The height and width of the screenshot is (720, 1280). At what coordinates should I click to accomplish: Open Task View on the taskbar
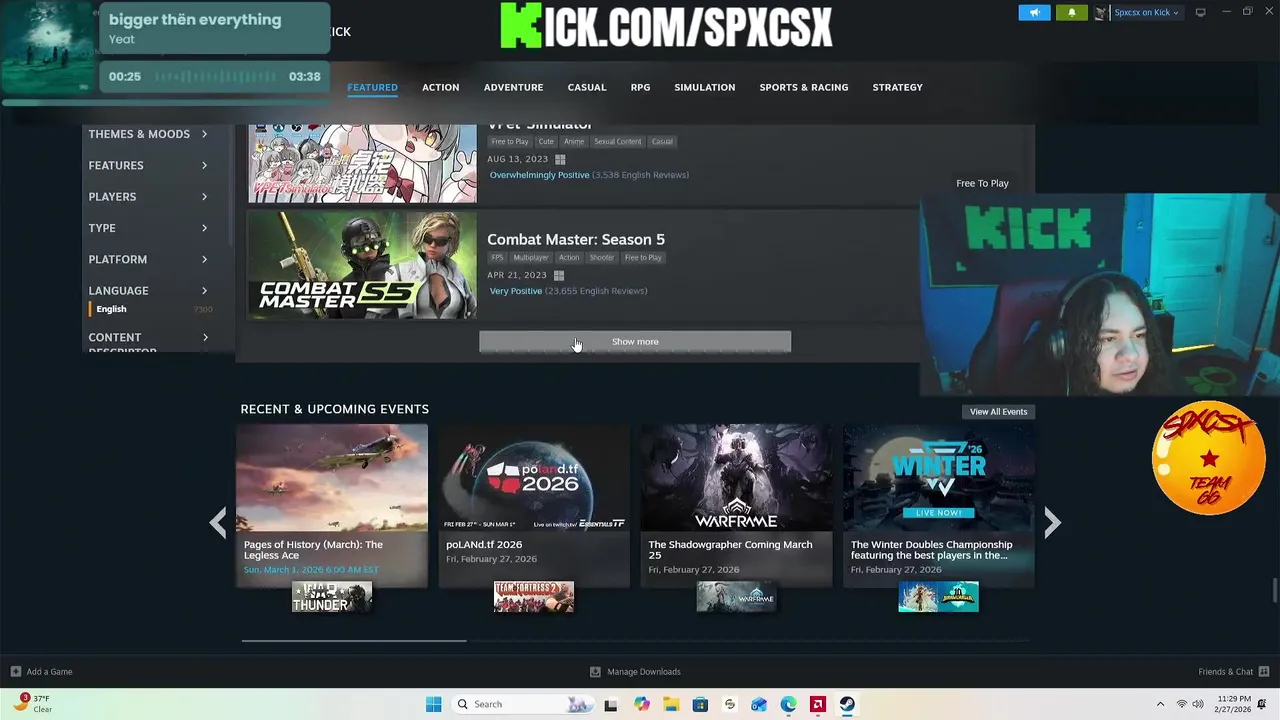coord(610,704)
